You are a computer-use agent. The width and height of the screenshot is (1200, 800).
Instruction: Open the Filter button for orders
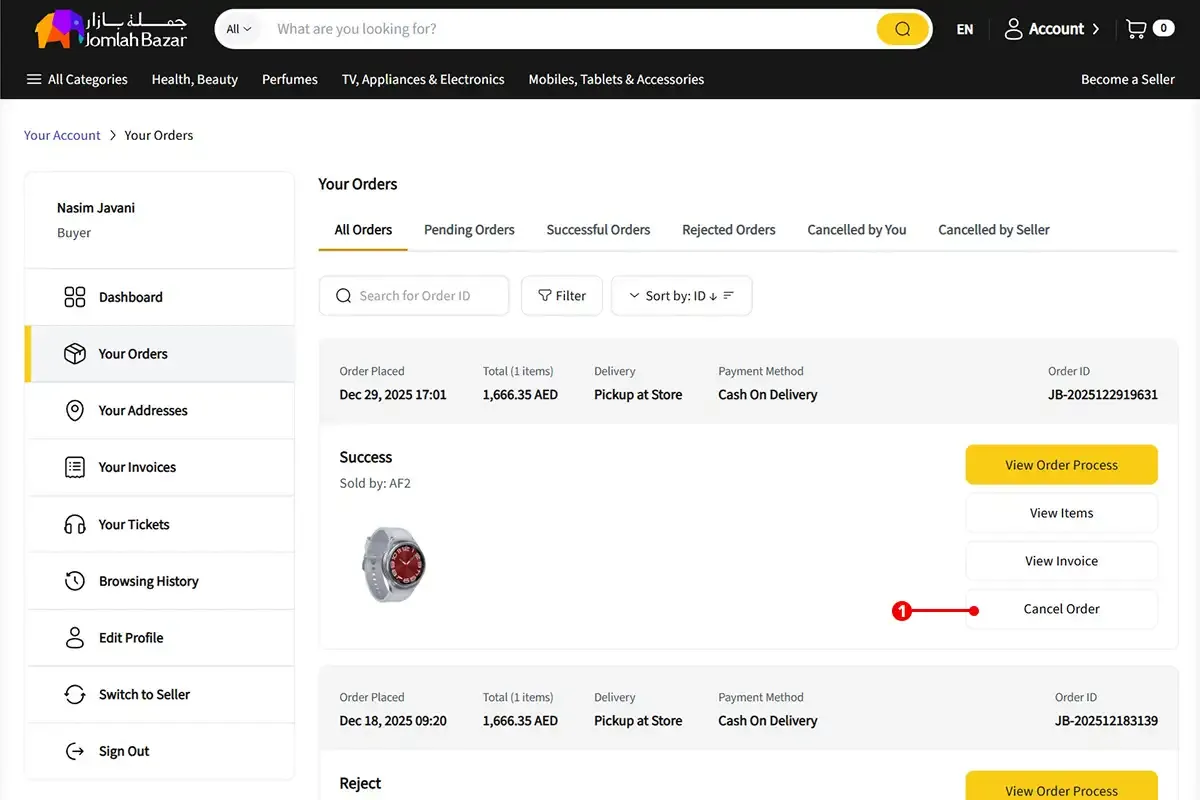(561, 296)
